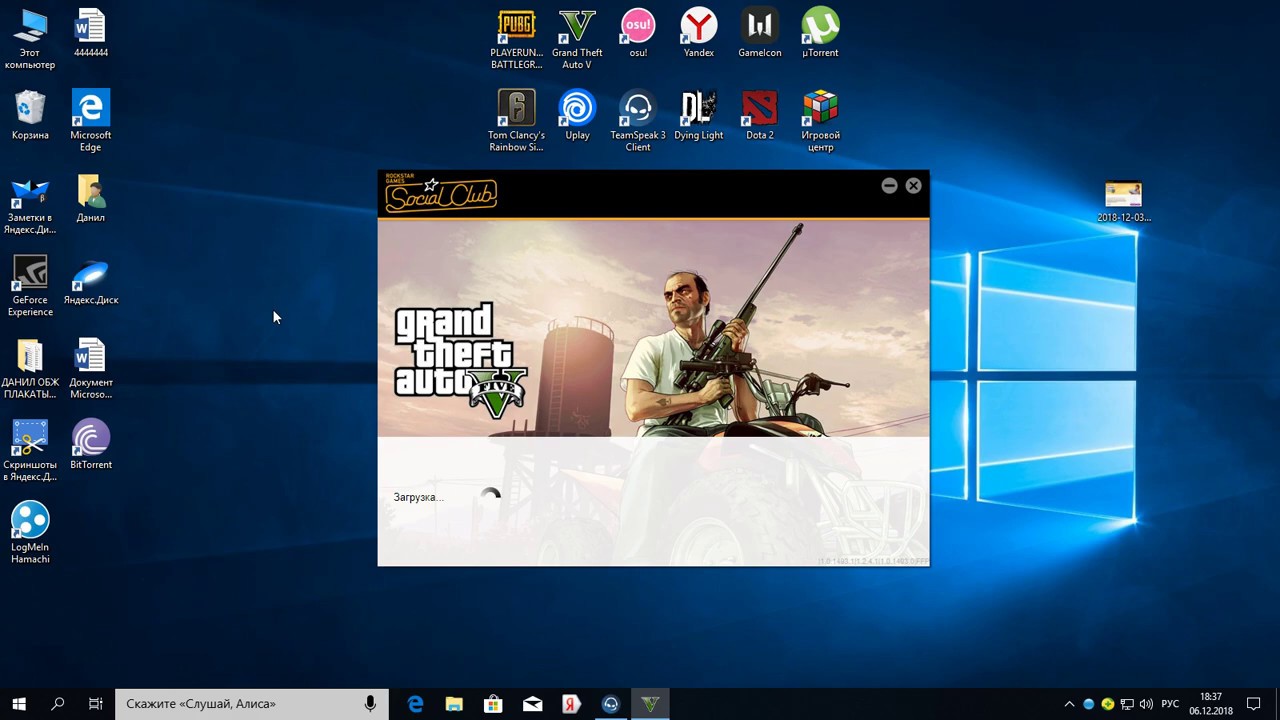Viewport: 1280px width, 720px height.
Task: Launch Tom Clancy's Rainbow Six shortcut
Action: click(x=516, y=121)
